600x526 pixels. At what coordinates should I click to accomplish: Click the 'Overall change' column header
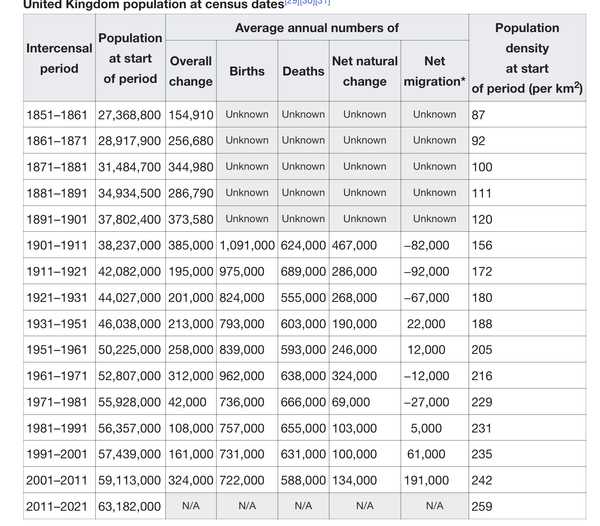click(191, 71)
